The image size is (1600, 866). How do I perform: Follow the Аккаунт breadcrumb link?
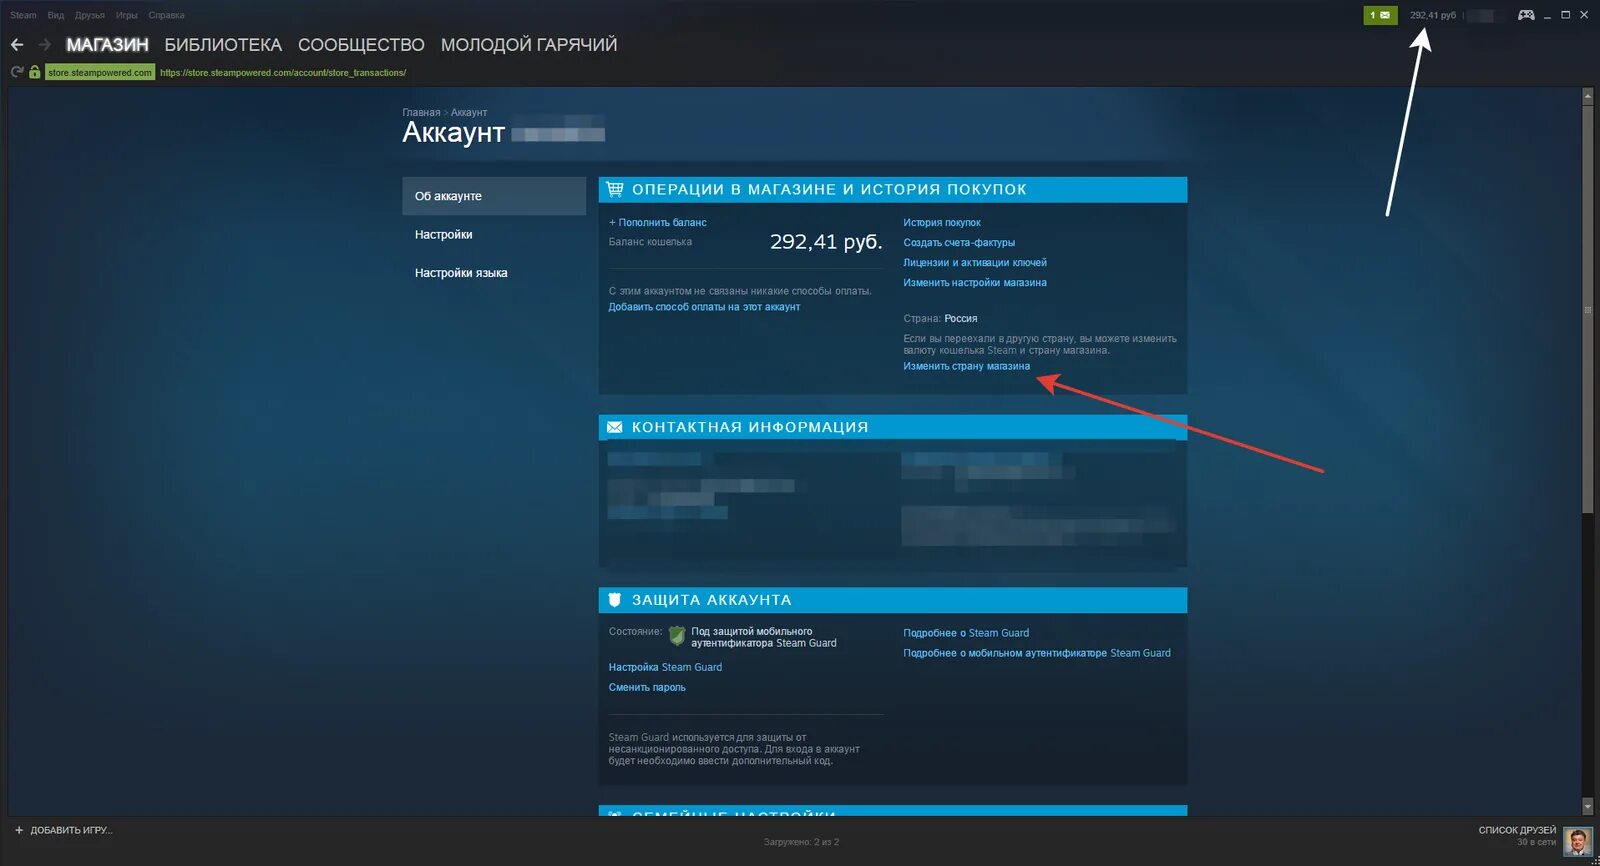469,112
